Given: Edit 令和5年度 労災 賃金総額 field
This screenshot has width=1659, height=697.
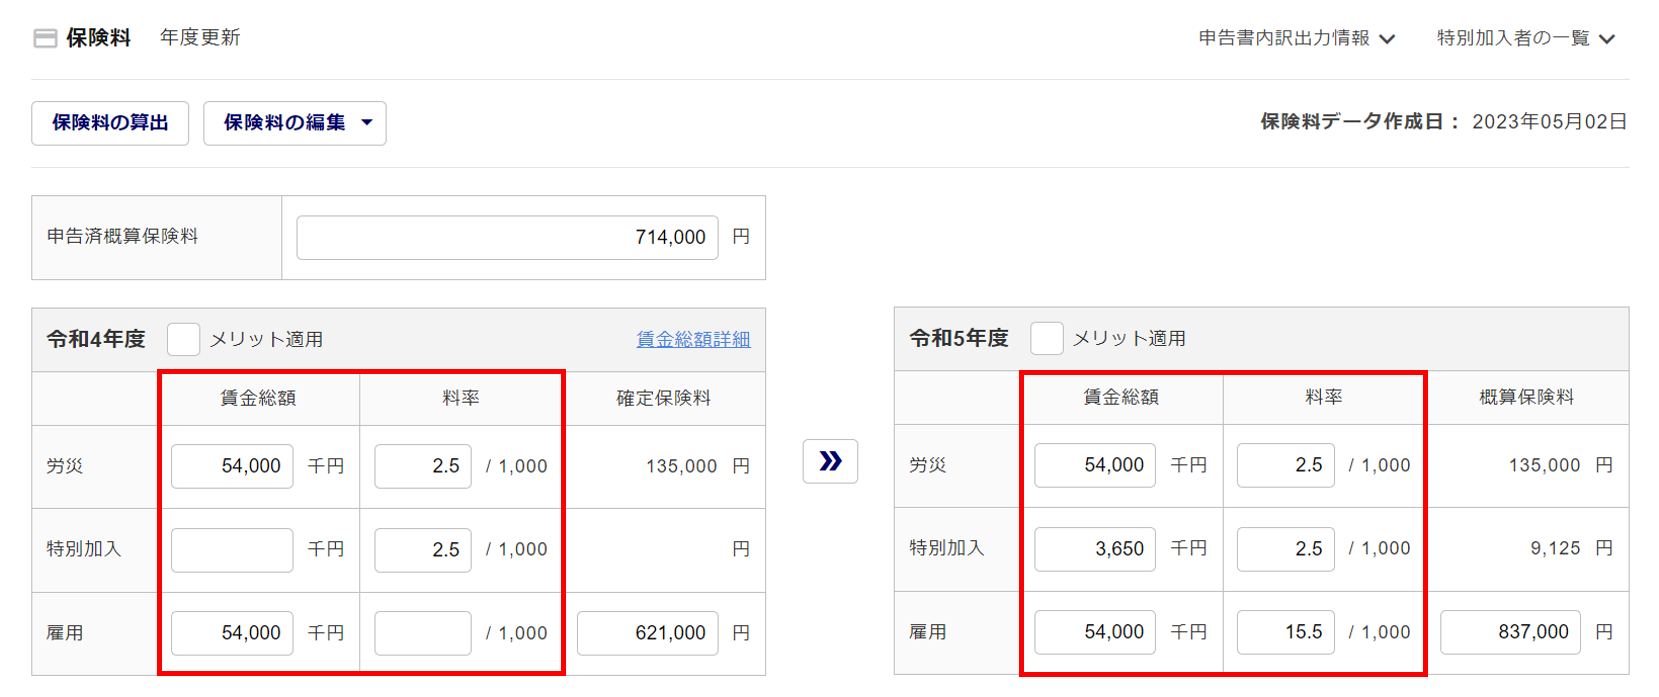Looking at the screenshot, I should pyautogui.click(x=1095, y=465).
